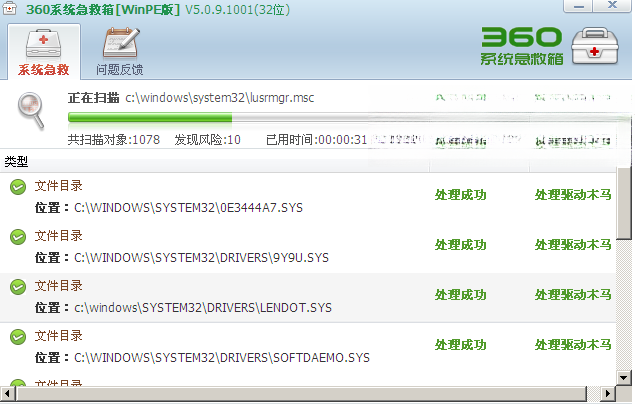Click the scan progress bar
The height and width of the screenshot is (405, 635).
coord(349,117)
